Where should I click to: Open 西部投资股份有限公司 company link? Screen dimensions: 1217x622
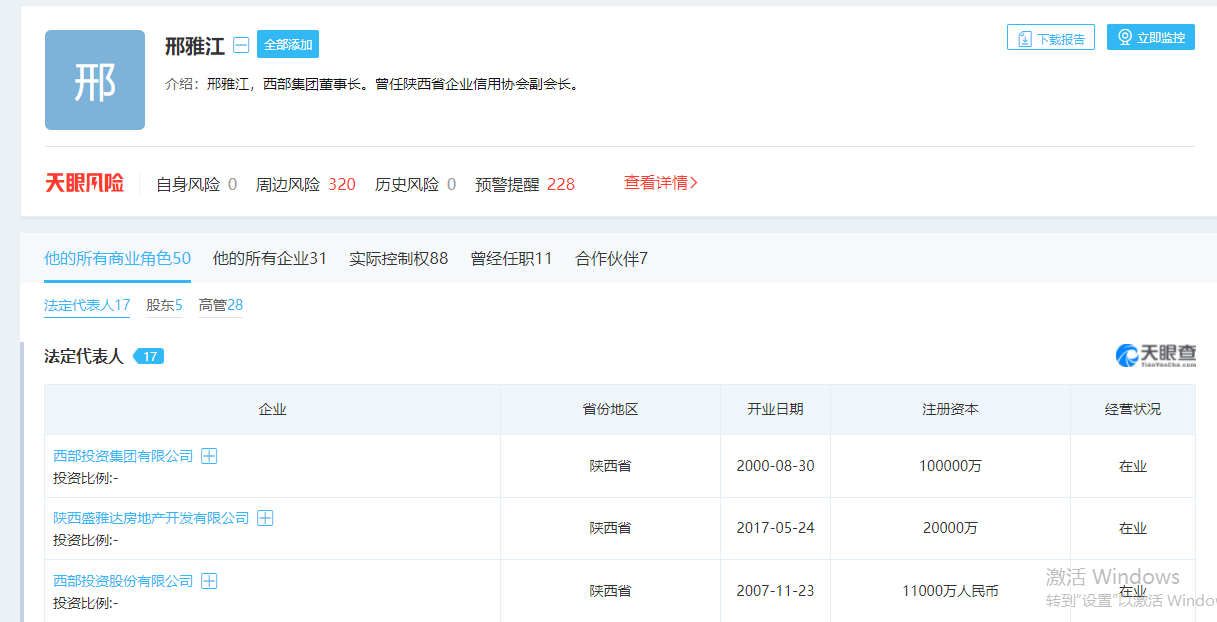click(x=123, y=581)
